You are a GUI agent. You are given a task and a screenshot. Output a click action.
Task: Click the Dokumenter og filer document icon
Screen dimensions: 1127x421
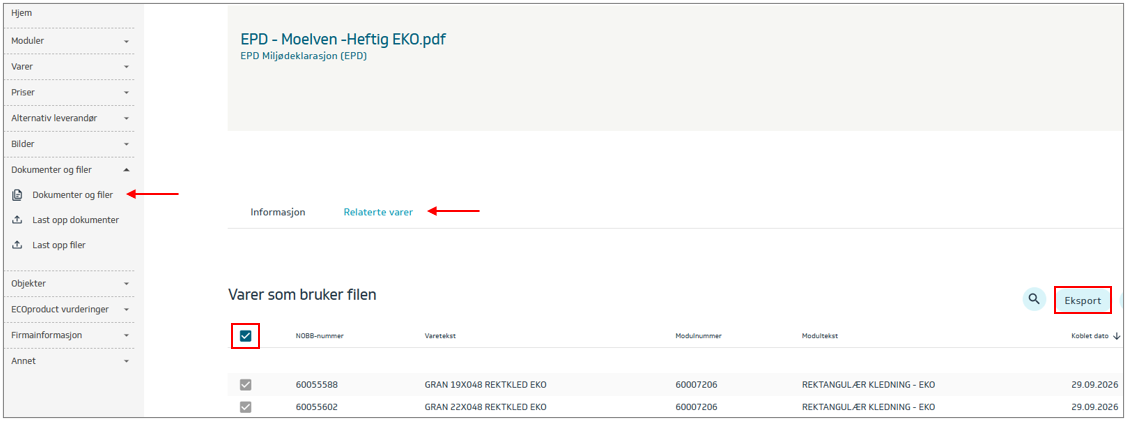click(x=17, y=195)
